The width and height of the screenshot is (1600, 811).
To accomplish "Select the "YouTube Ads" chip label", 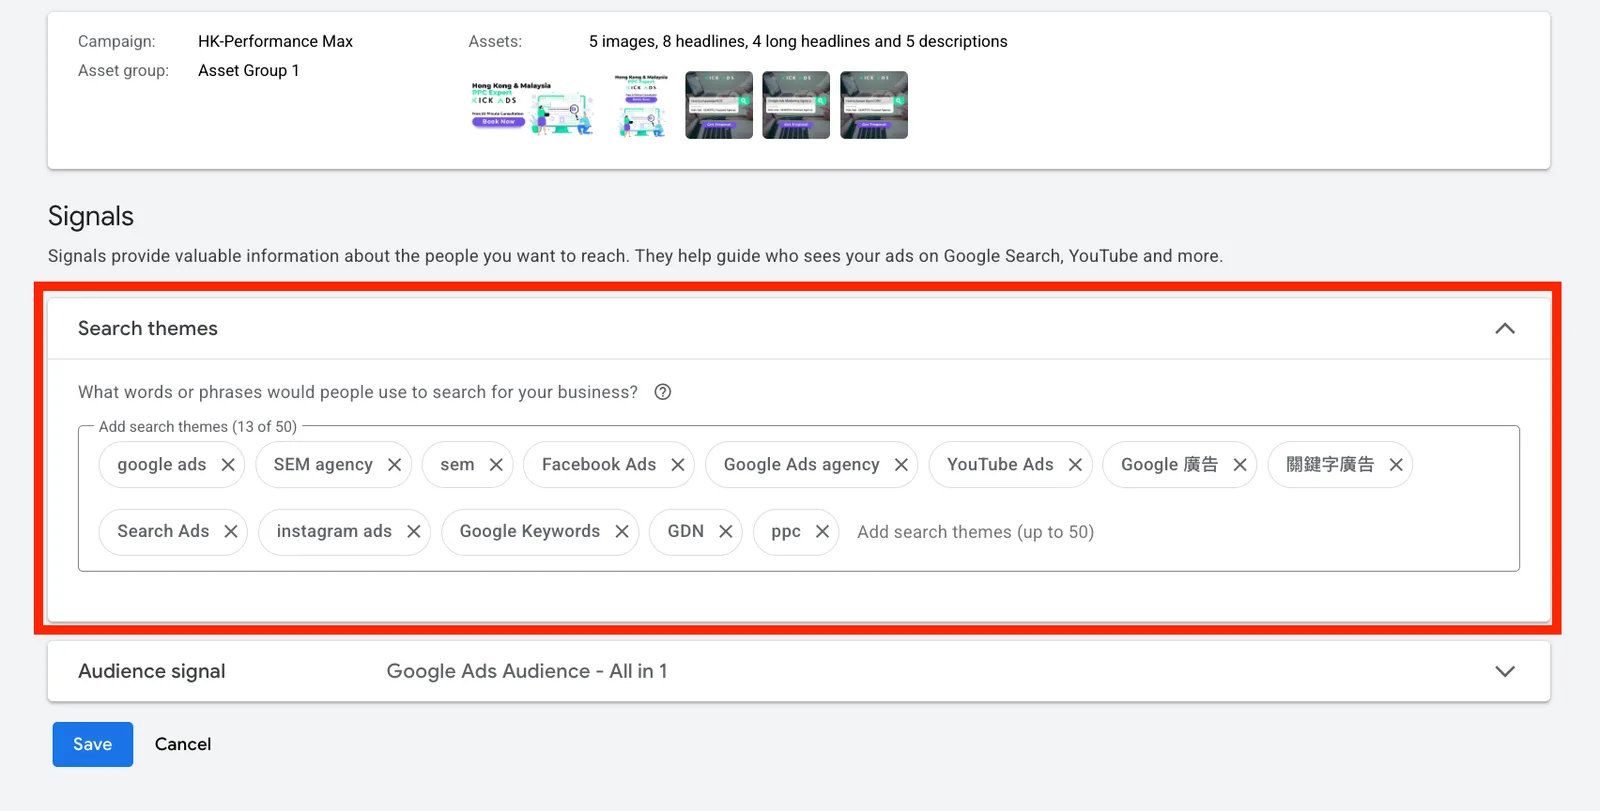I will tap(1000, 465).
